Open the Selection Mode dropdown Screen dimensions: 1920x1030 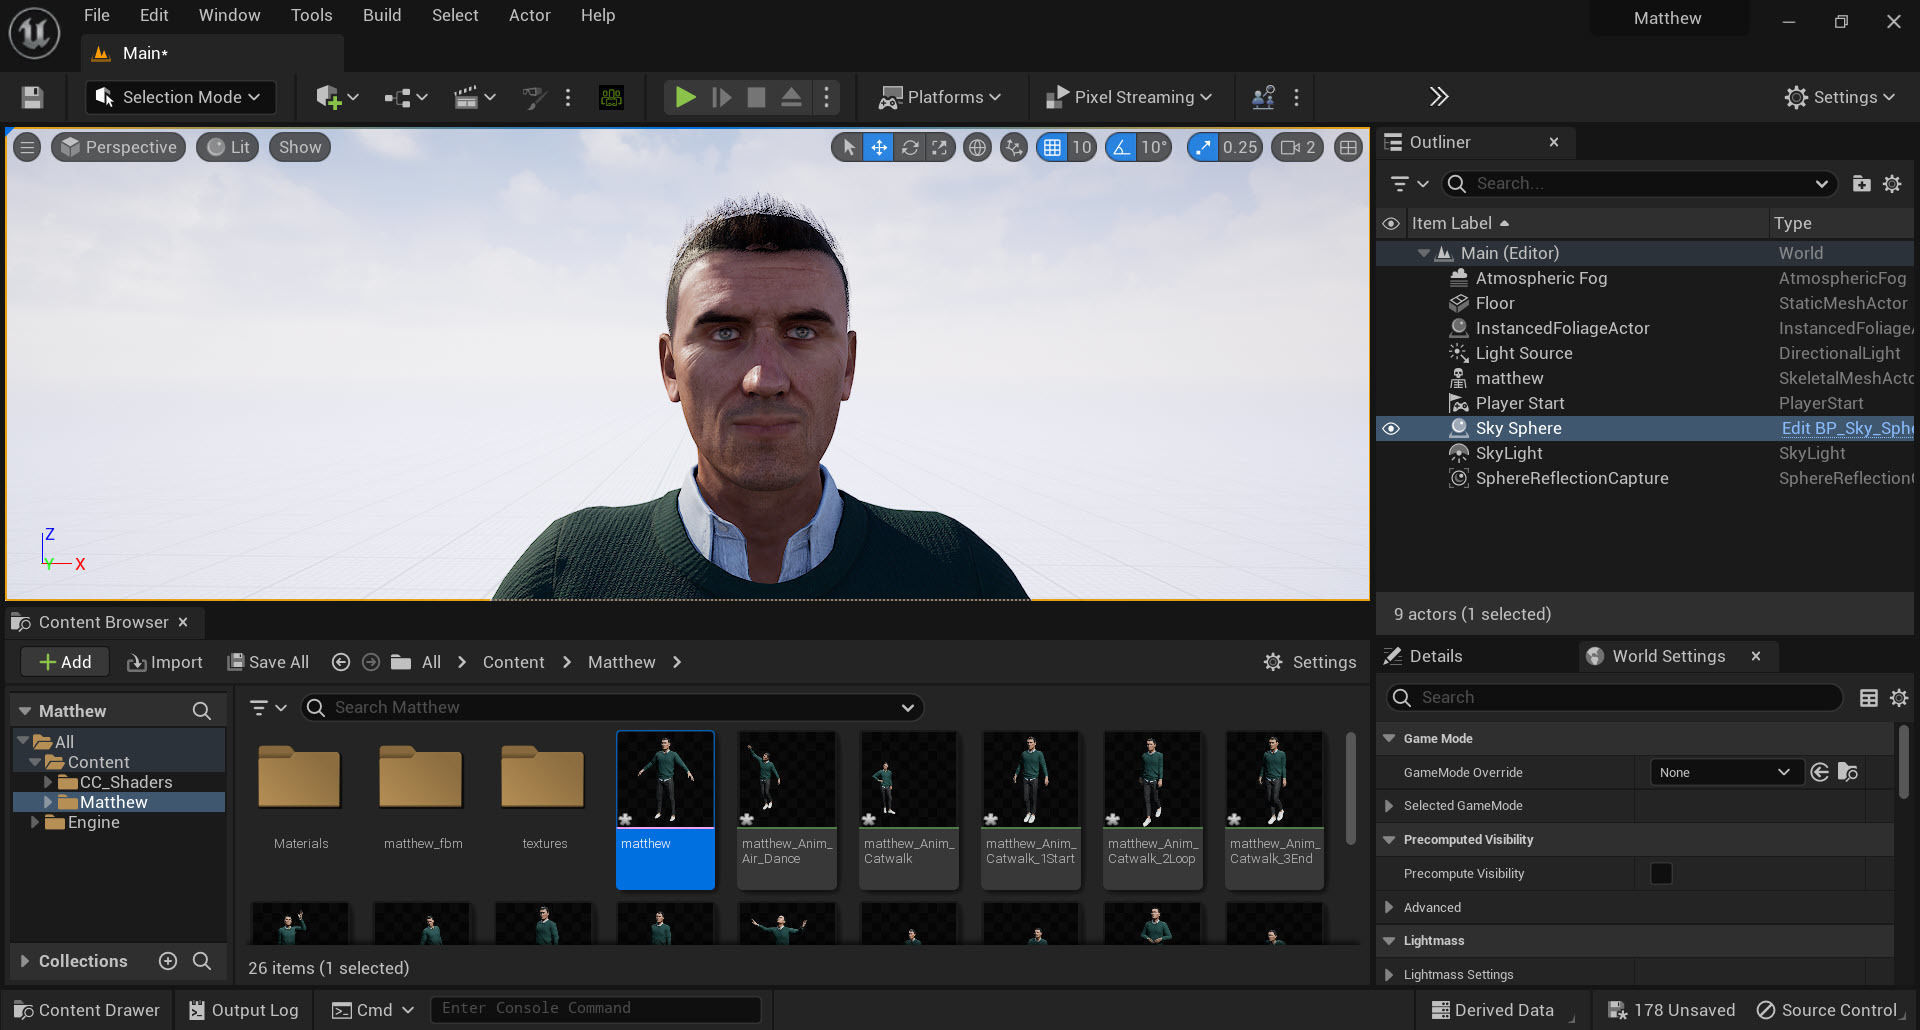178,97
